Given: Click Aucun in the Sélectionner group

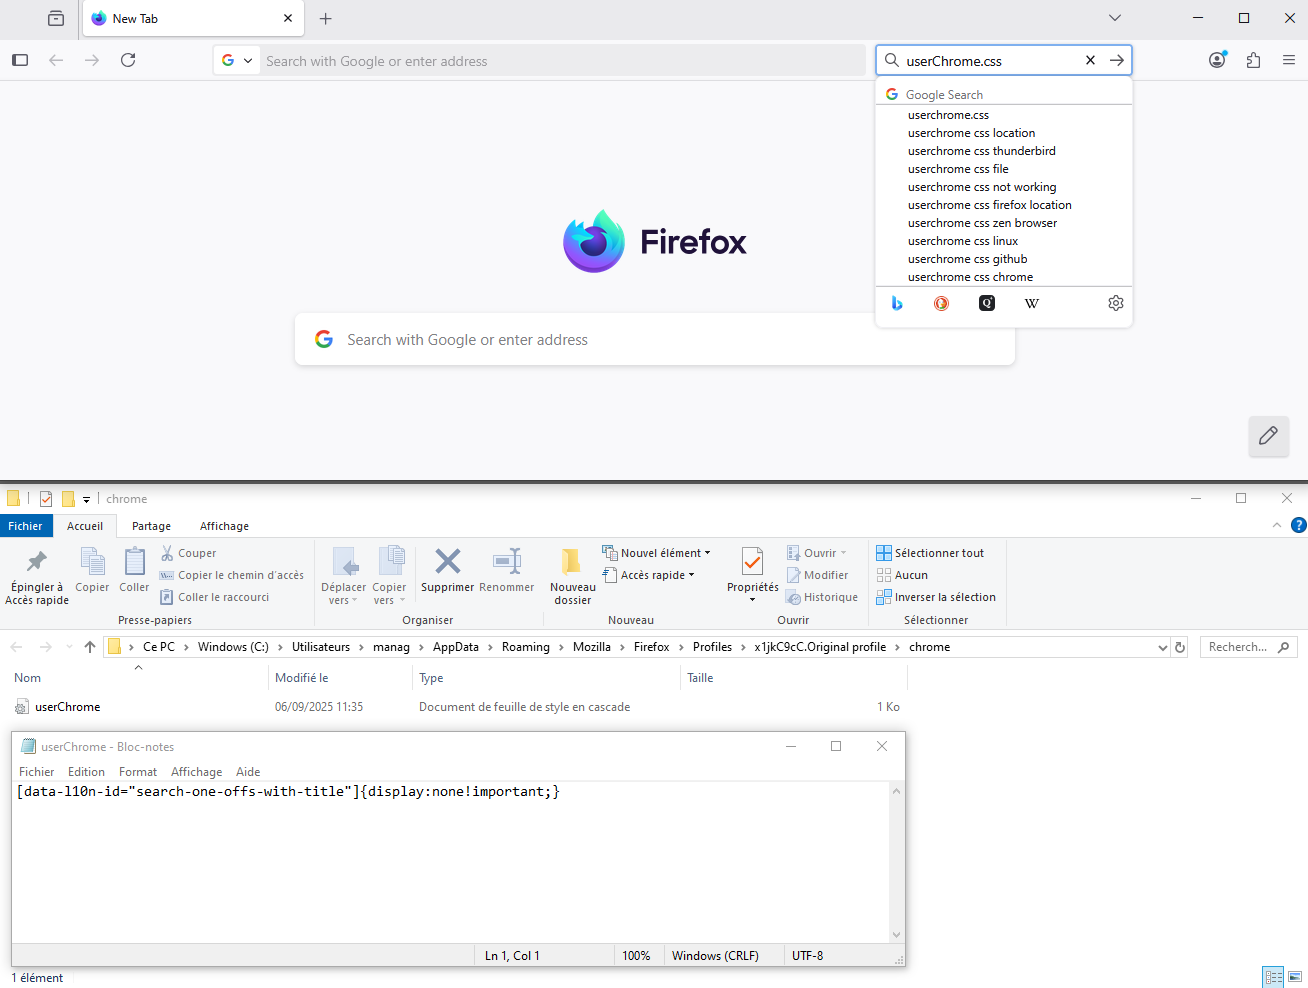Looking at the screenshot, I should 902,575.
